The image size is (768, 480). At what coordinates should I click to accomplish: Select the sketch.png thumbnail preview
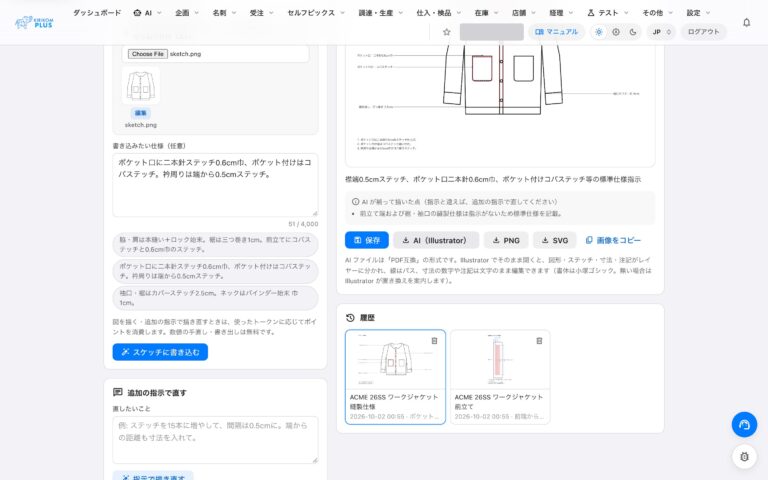(141, 85)
